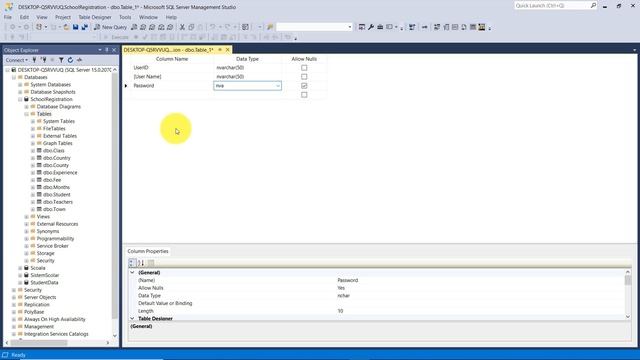This screenshot has height=360, width=640.
Task: Open the Toolbox icon in the toolbar
Action: pos(380,27)
